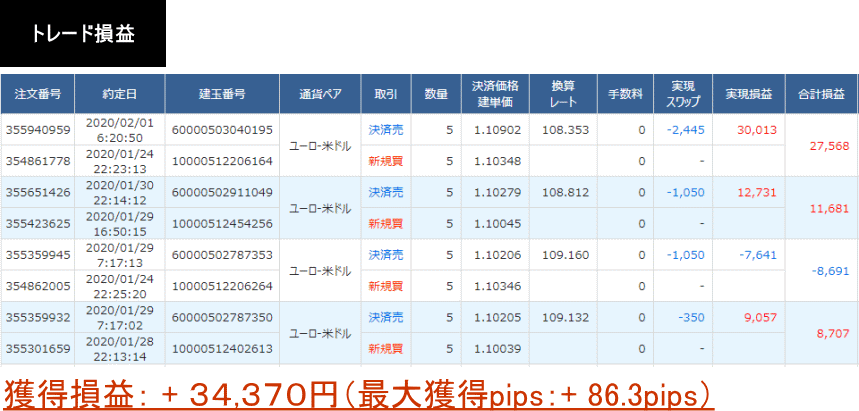
Task: Select the 実現スワップ column header
Action: pyautogui.click(x=683, y=95)
